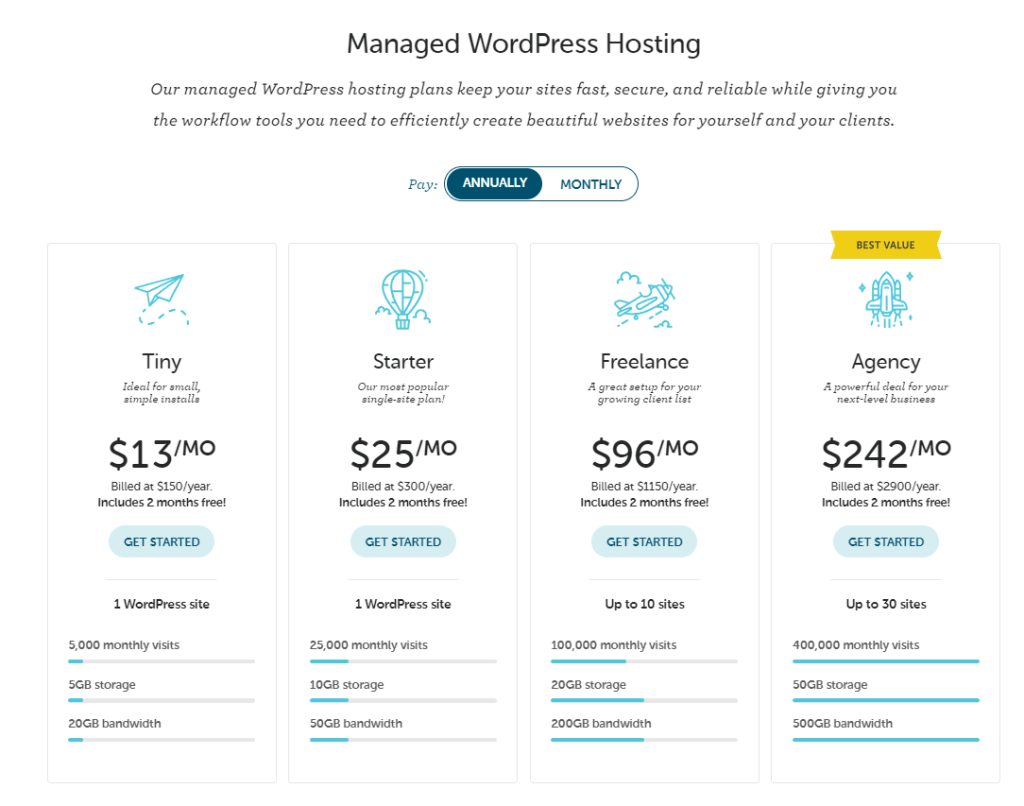1024x806 pixels.
Task: Switch billing to Monthly
Action: (x=590, y=184)
